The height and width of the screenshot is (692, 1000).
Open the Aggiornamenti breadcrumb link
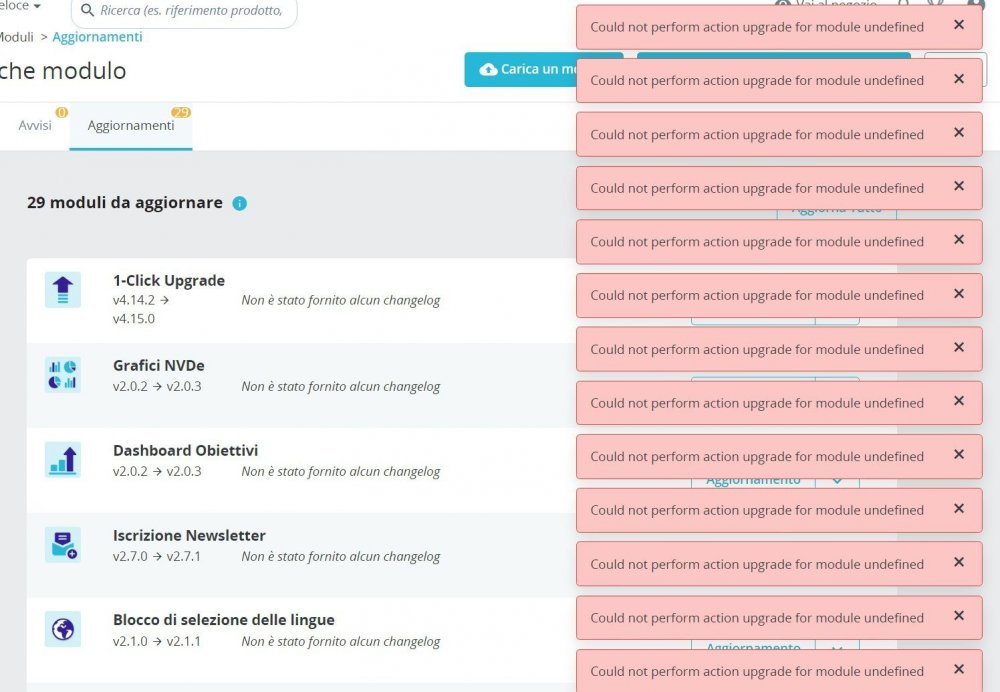(x=98, y=37)
